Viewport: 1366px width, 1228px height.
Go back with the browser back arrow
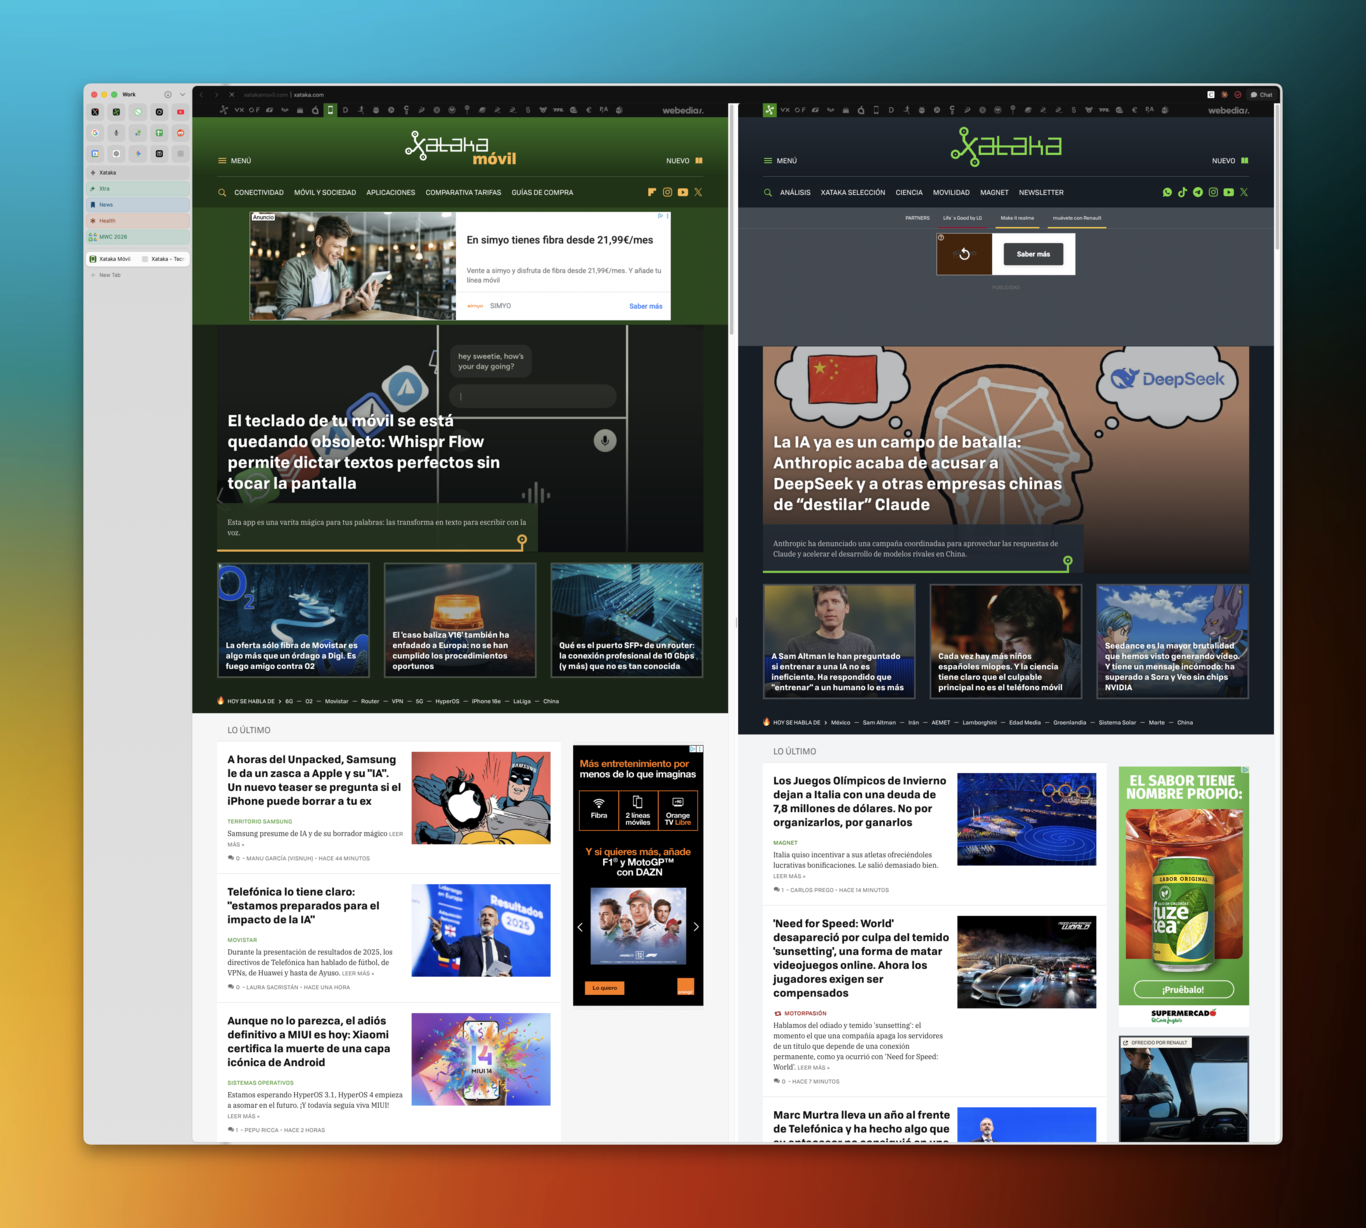click(x=202, y=94)
